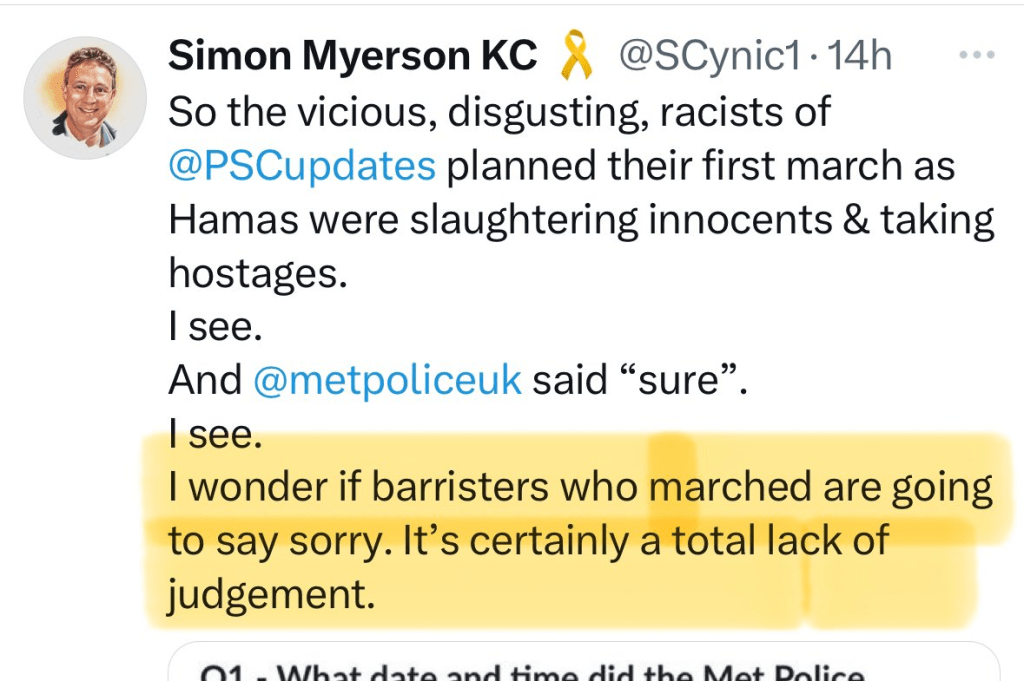Click the @SCynic1 handle
1024x681 pixels.
click(709, 57)
